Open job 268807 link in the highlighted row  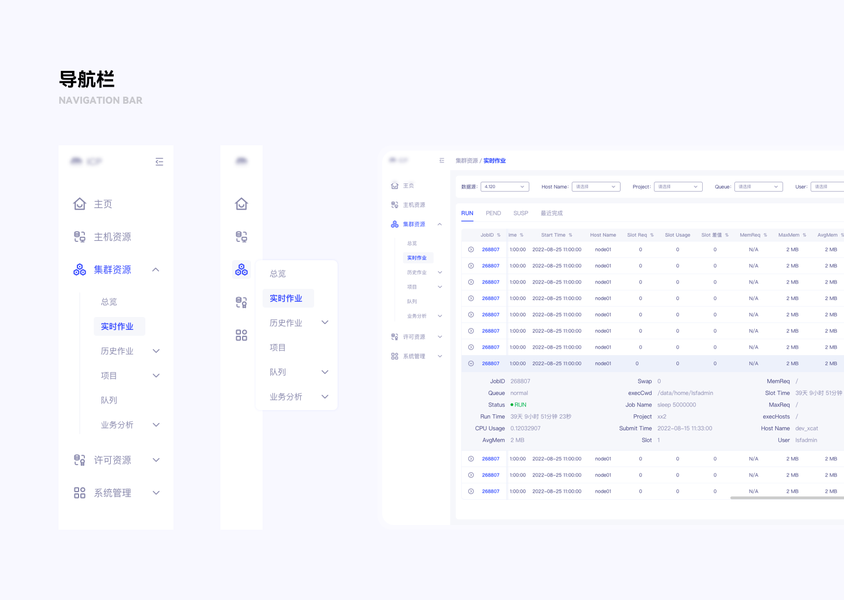[490, 364]
